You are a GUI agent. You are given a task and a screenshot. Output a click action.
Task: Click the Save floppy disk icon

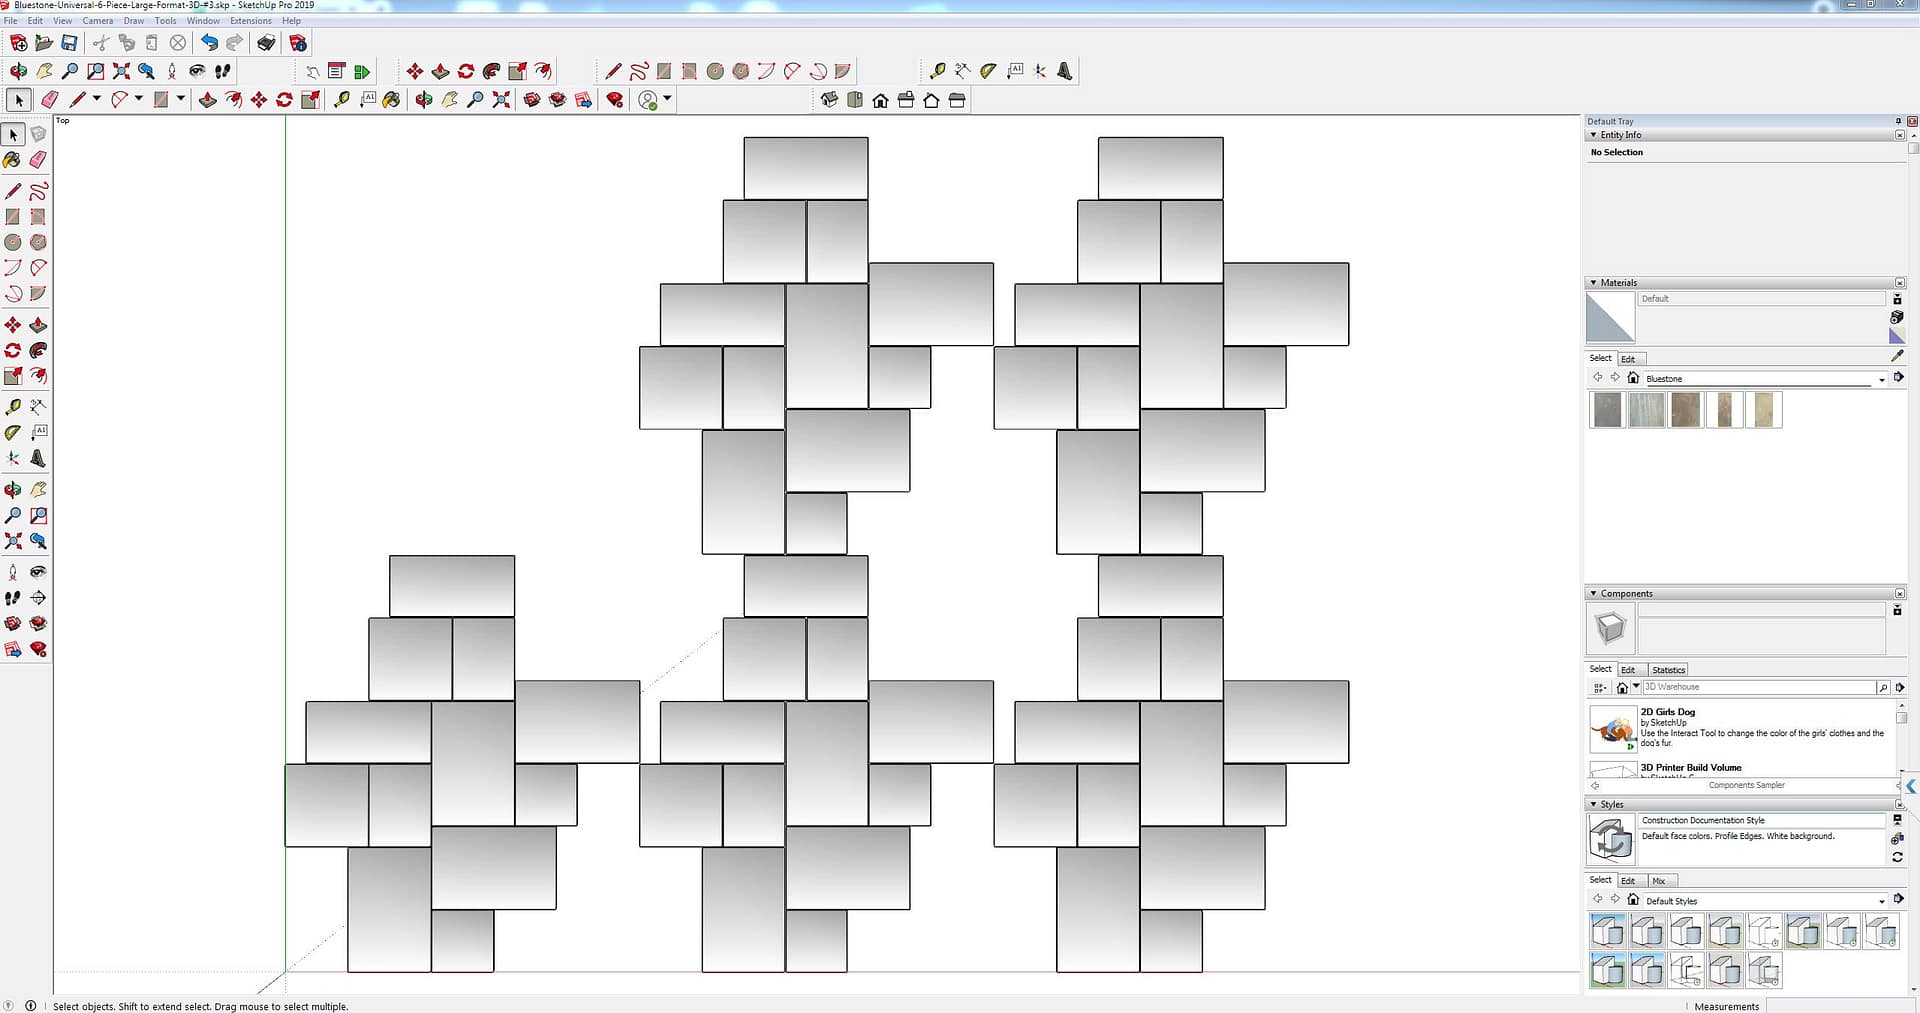69,43
